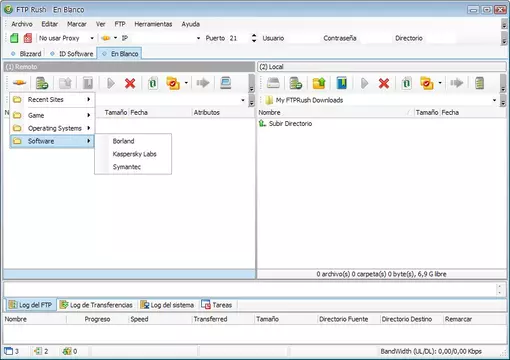Click Remote pane play/resume arrow icon
Screen dimensions: 510x360
(111, 83)
